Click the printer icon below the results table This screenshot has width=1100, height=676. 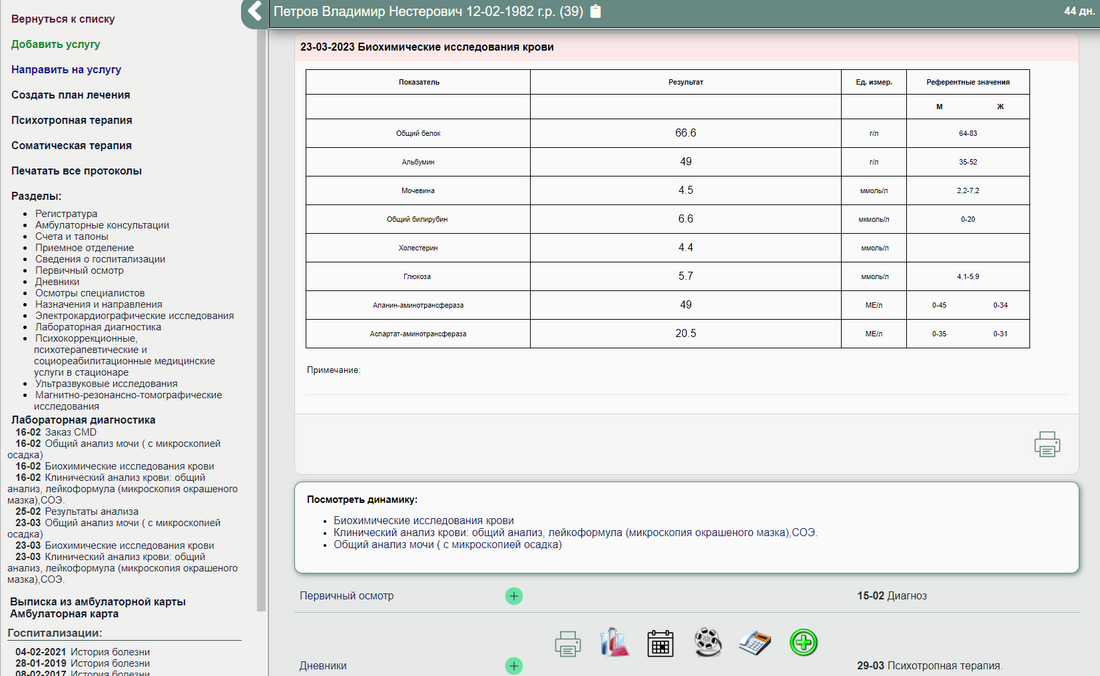coord(1047,444)
